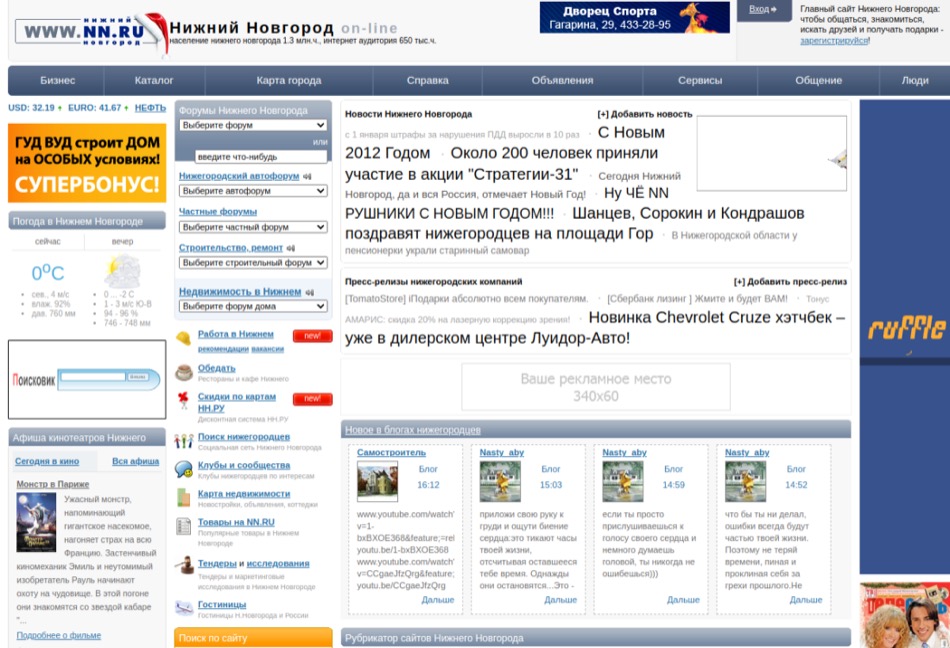Open the people icon beside Поиск нижегородцев

[x=184, y=441]
